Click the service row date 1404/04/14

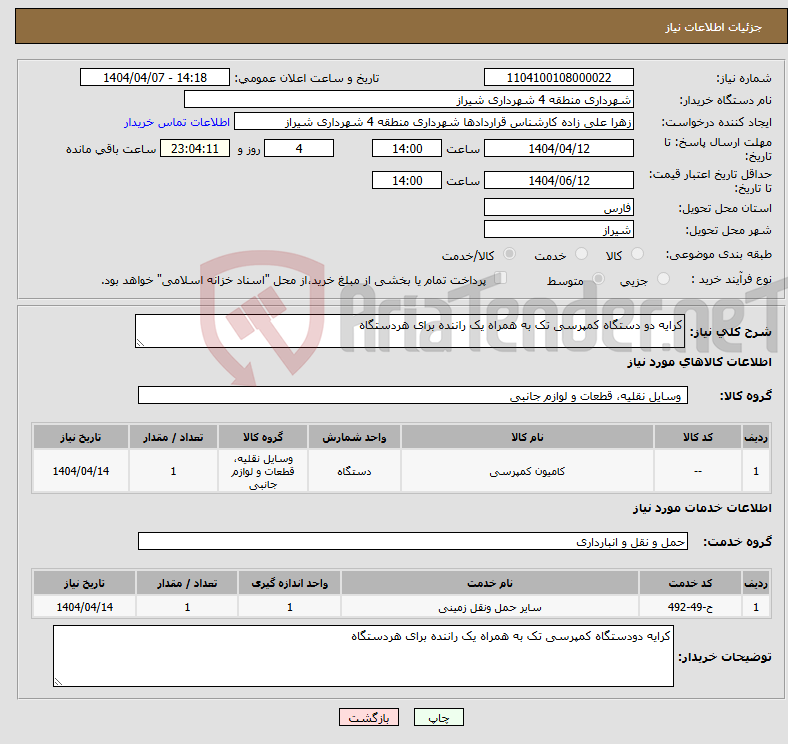84,607
